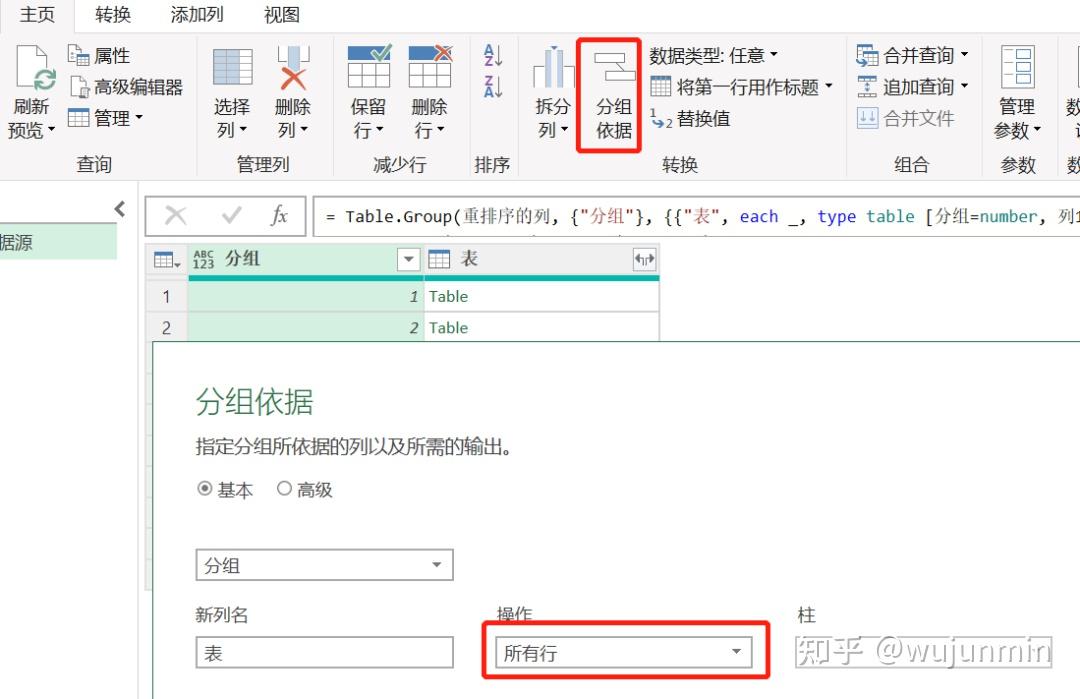Image resolution: width=1080 pixels, height=699 pixels.
Task: Click the 分组 cell with value 1
Action: [306, 297]
